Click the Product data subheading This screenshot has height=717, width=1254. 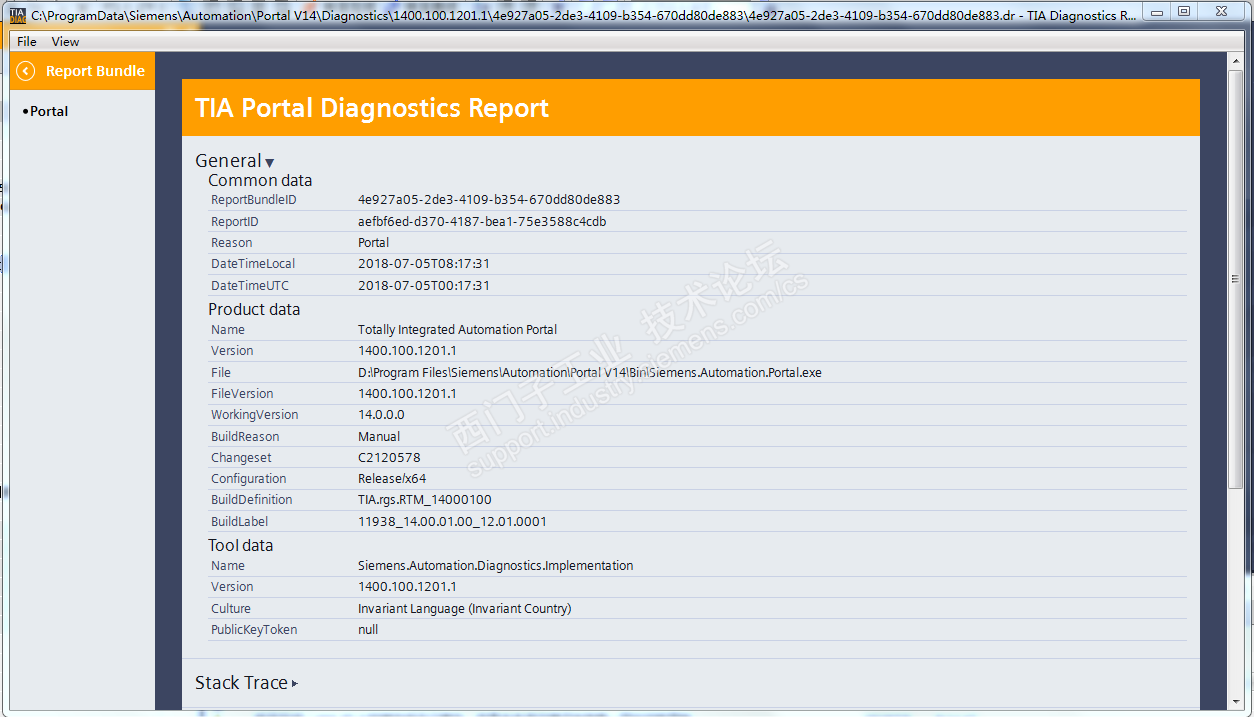tap(254, 310)
